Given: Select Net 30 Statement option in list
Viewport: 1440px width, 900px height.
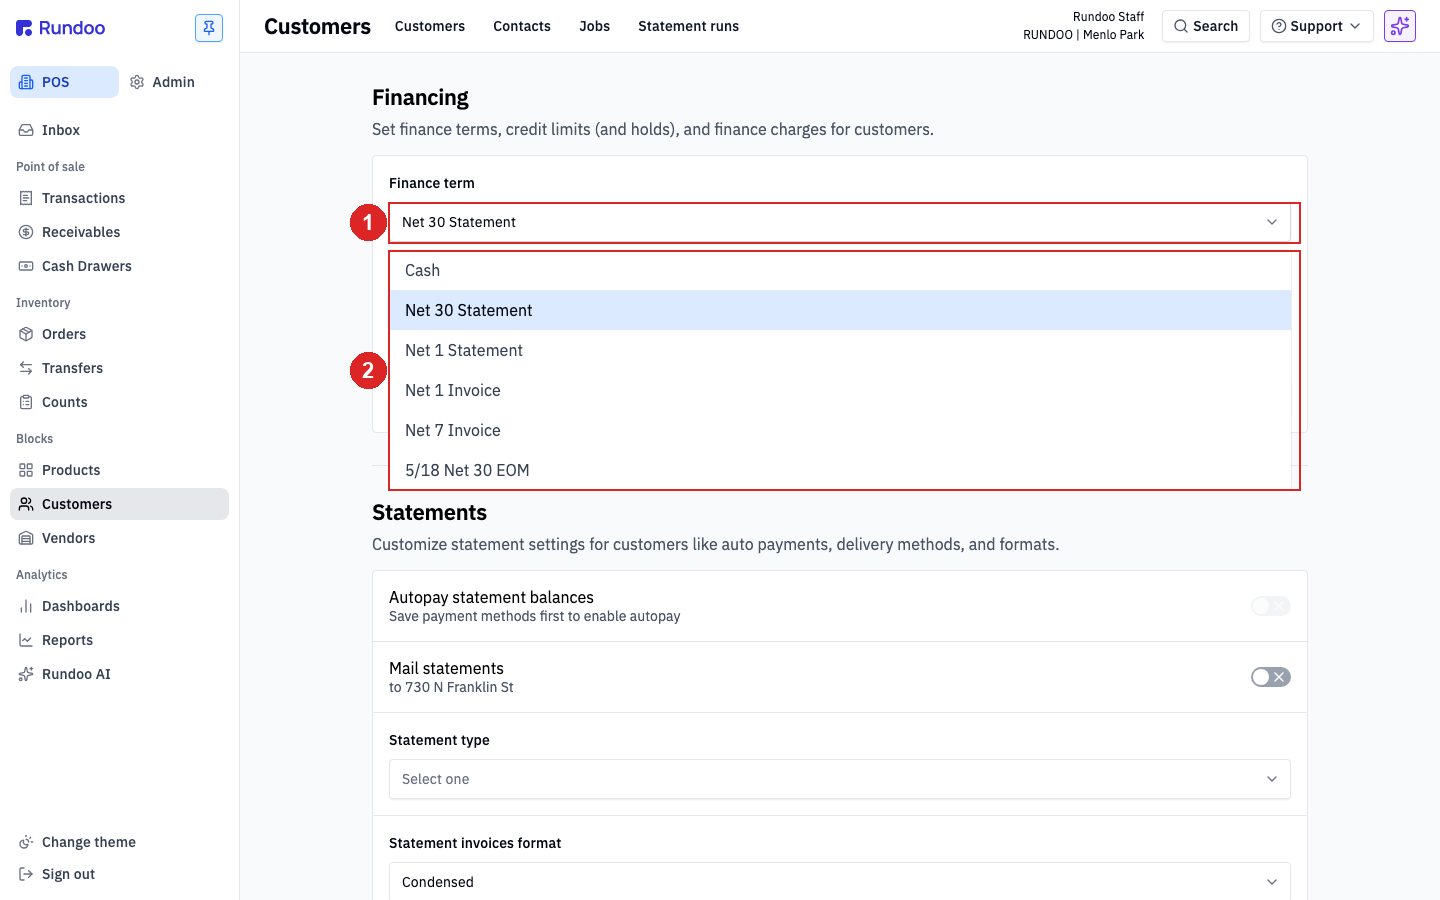Looking at the screenshot, I should coord(840,310).
